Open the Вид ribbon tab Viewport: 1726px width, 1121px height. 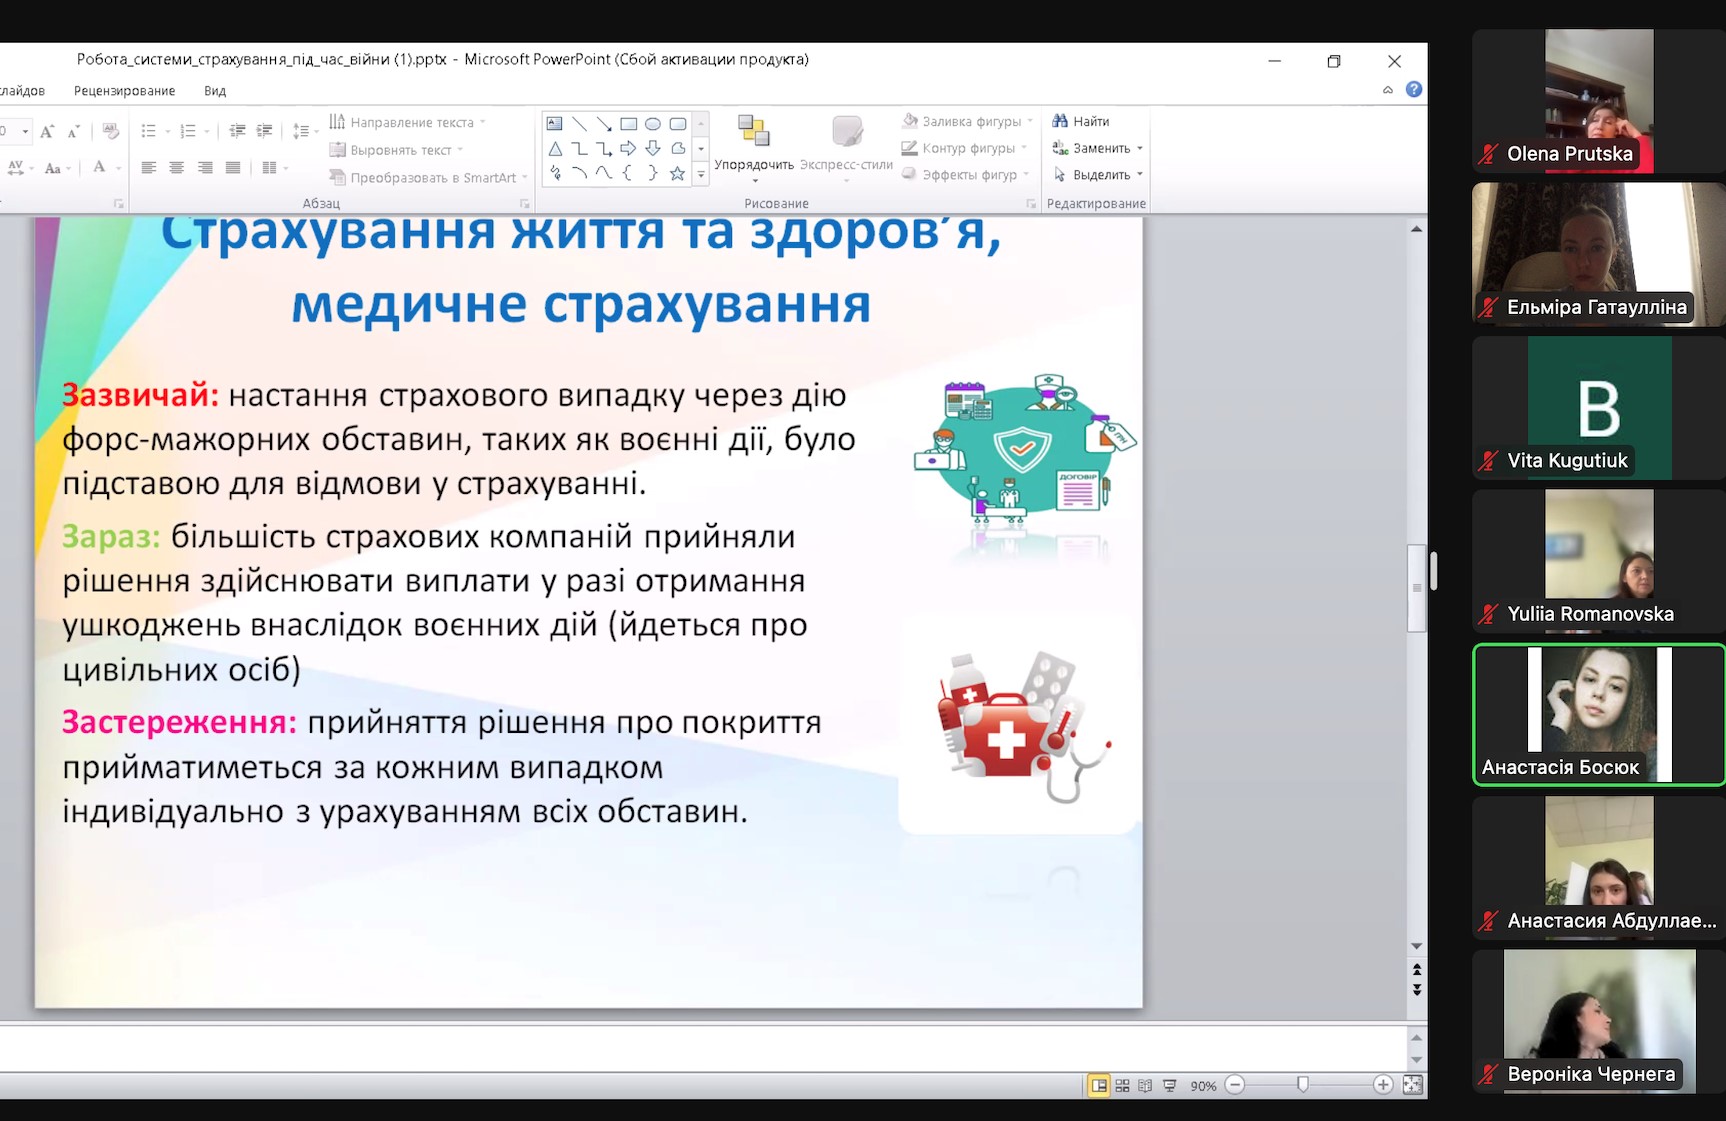click(215, 90)
